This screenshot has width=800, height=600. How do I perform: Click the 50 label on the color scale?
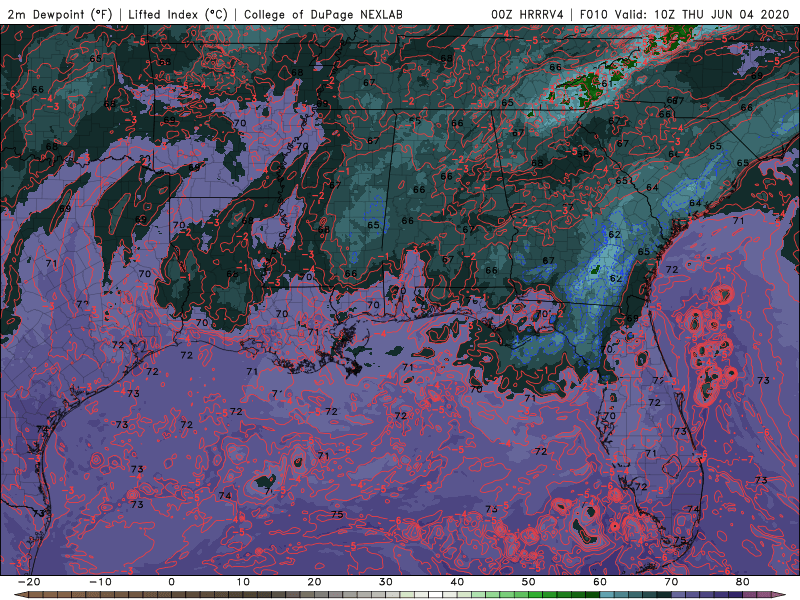[529, 582]
